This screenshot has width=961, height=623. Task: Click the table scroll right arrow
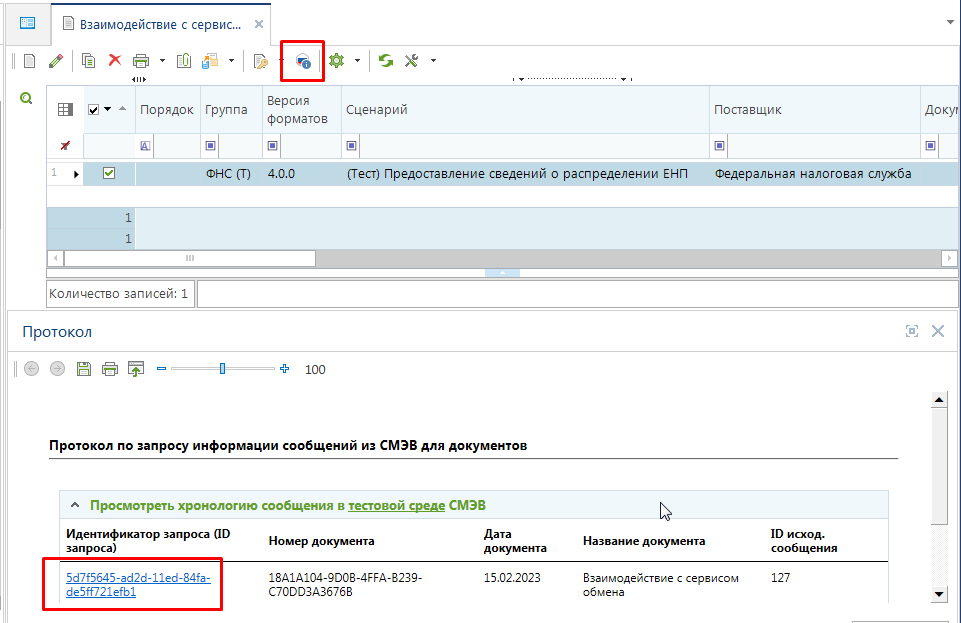949,259
